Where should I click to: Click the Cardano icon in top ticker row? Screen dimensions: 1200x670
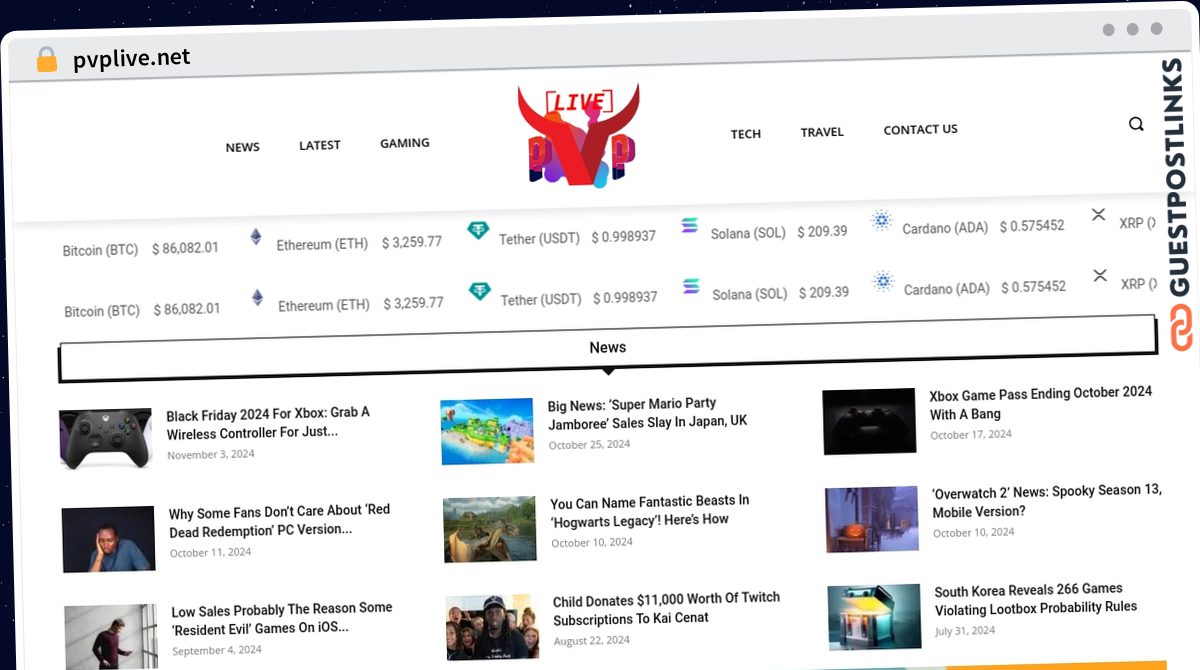(881, 221)
